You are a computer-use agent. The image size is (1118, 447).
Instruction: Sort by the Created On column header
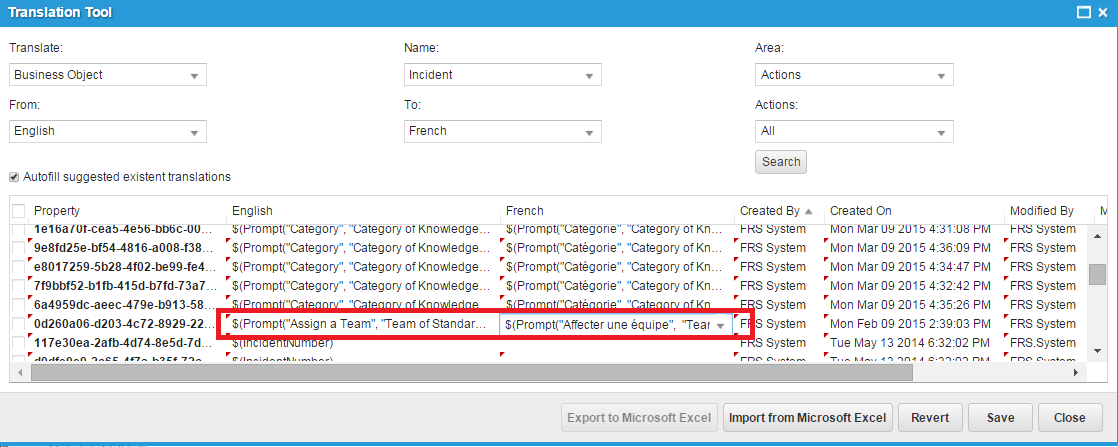click(x=860, y=211)
